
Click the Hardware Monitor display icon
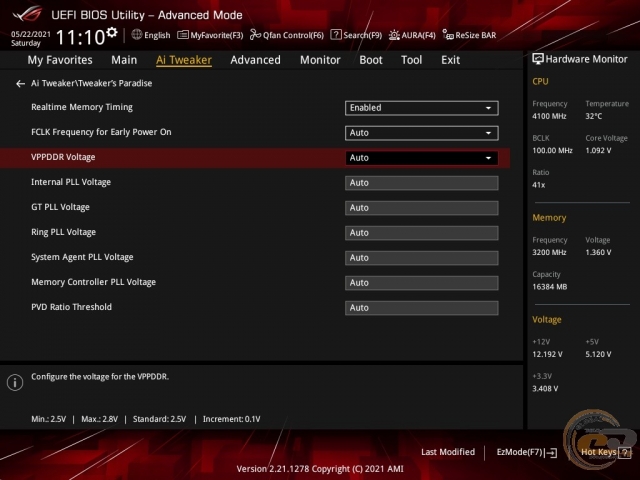[538, 59]
